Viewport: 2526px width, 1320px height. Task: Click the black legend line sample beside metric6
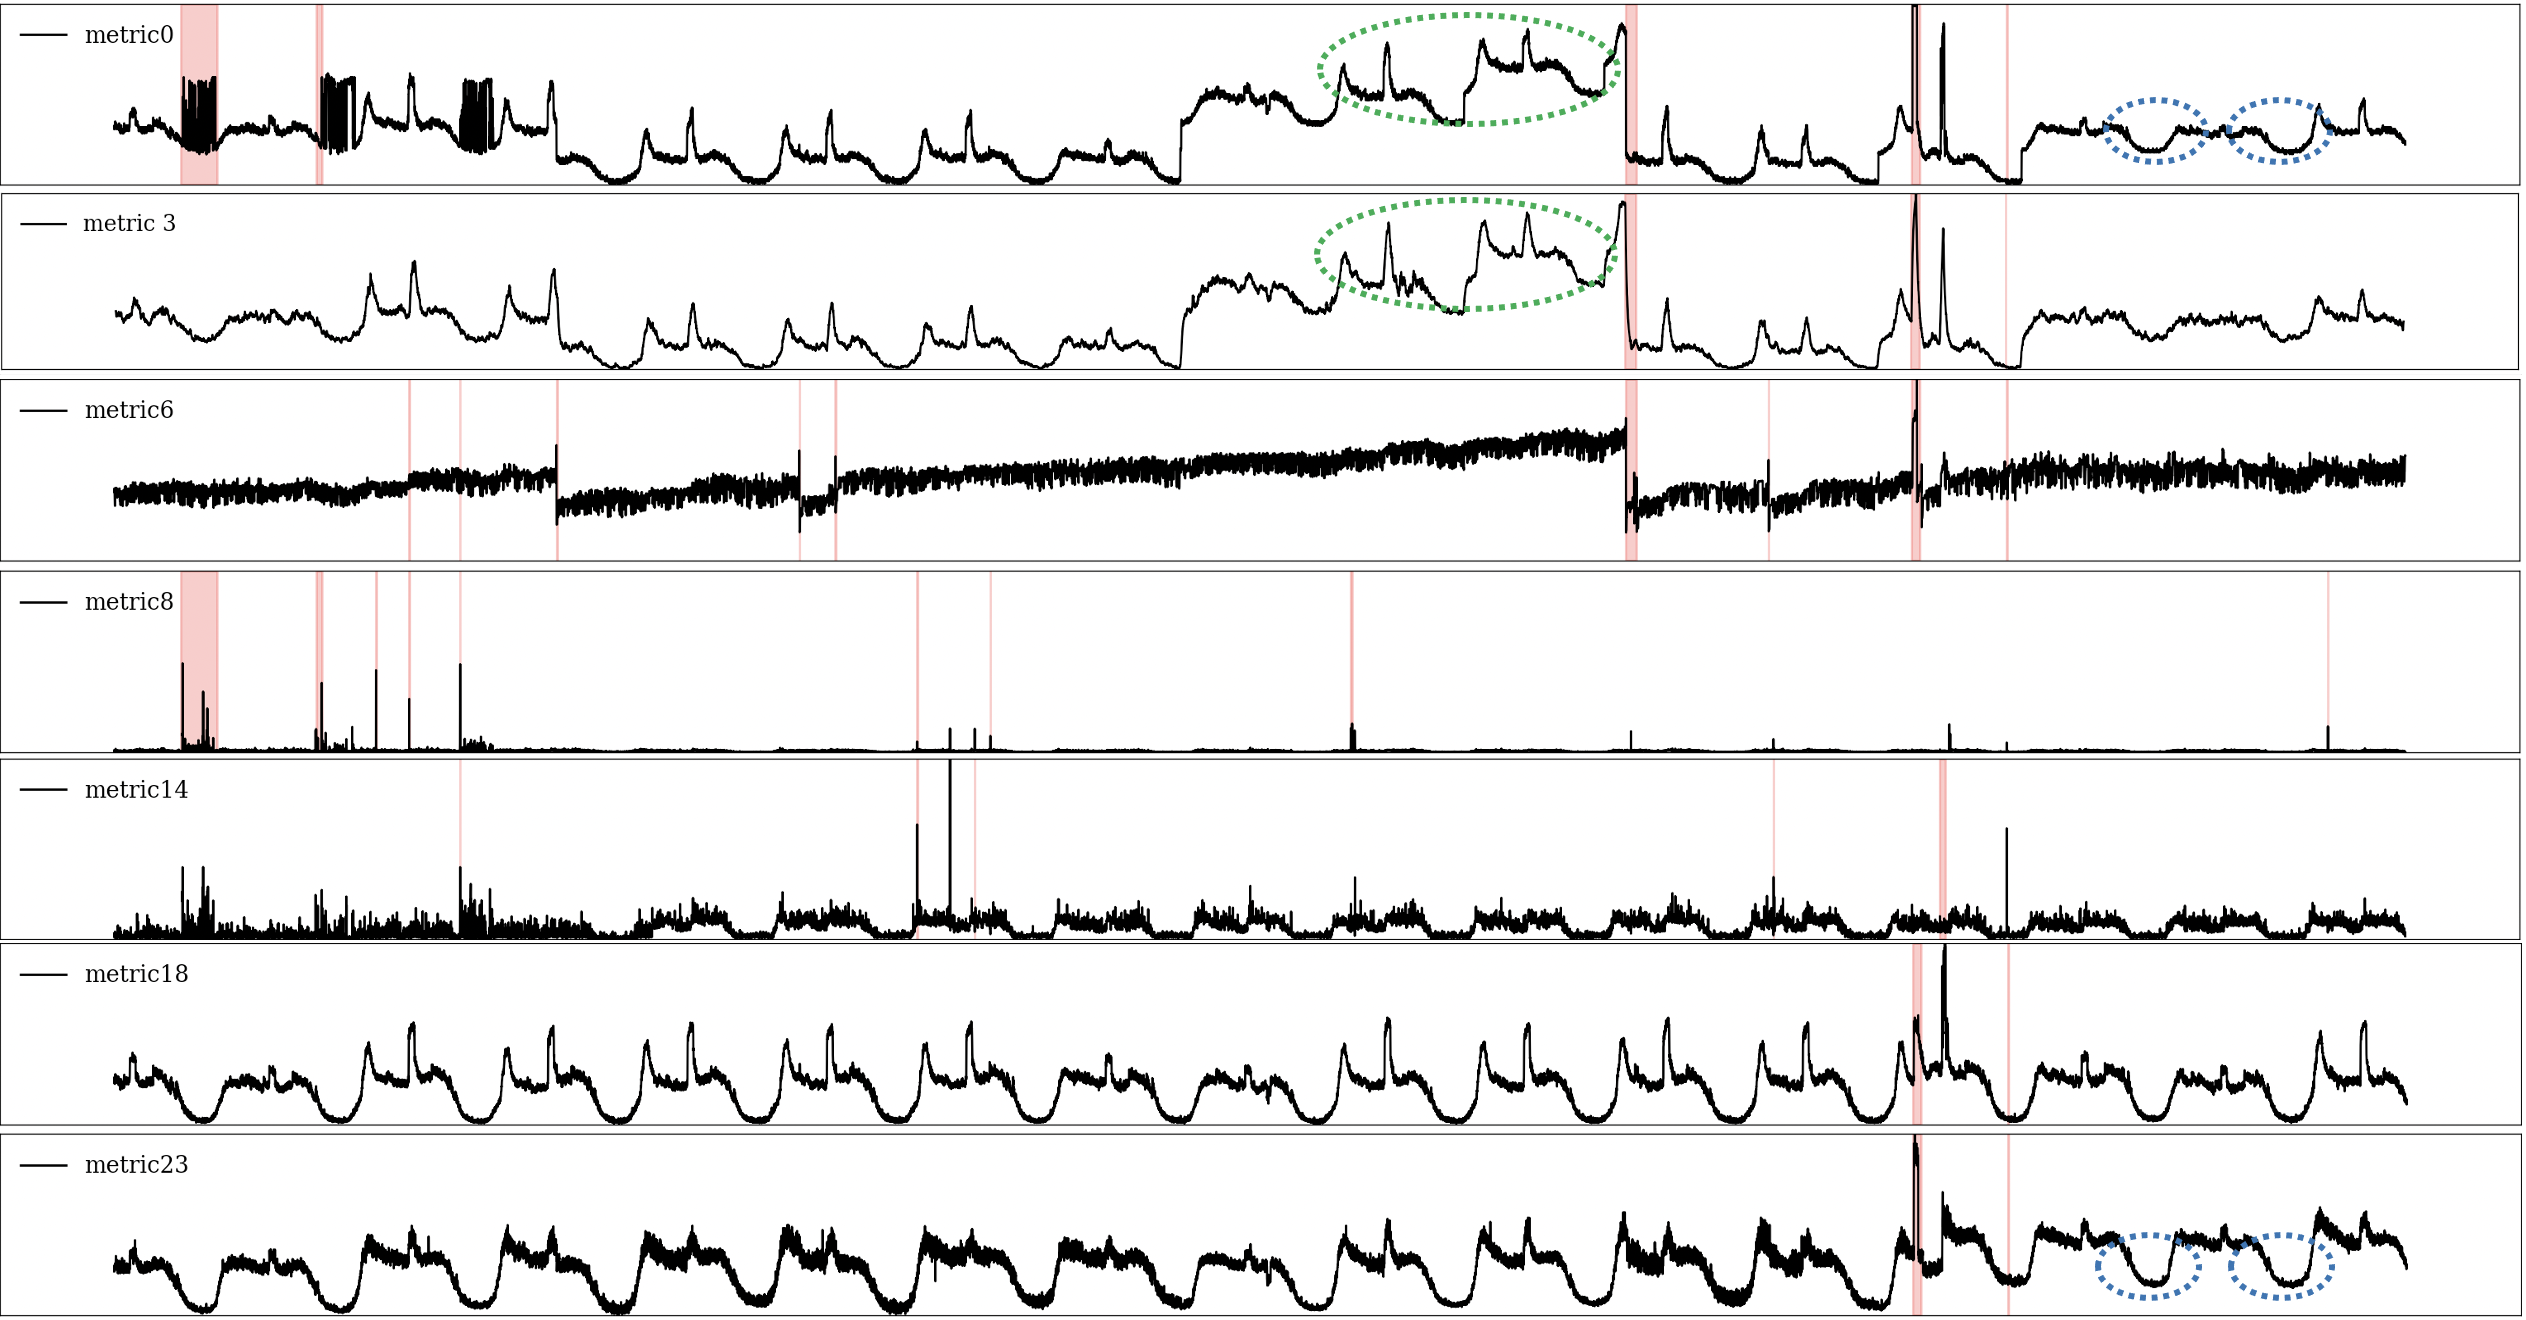[43, 411]
